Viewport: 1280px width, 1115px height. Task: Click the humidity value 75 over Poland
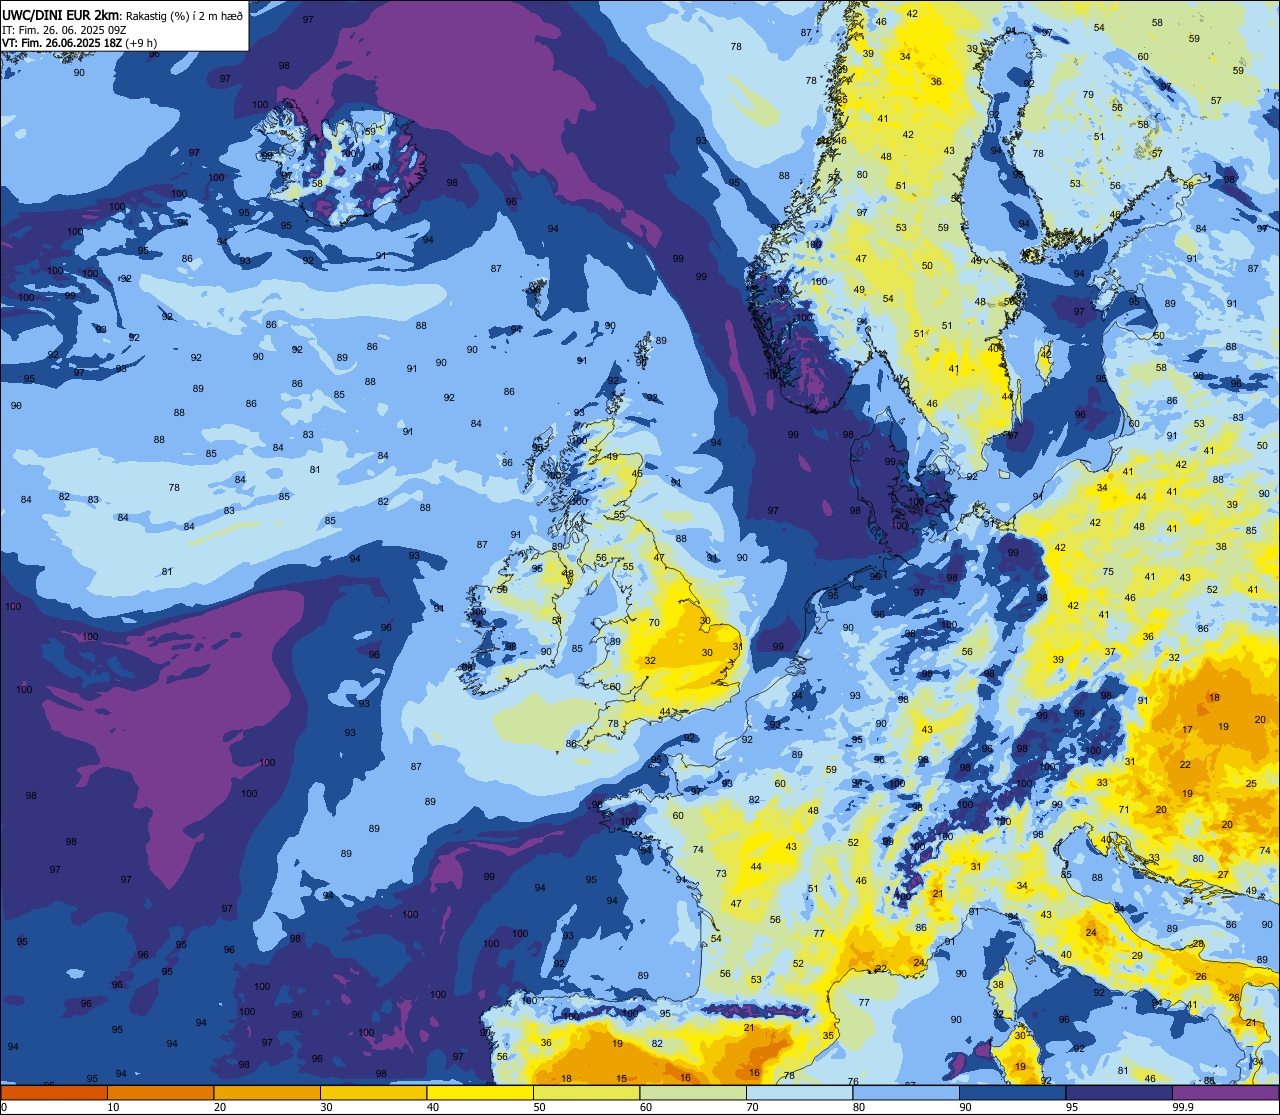[1107, 572]
